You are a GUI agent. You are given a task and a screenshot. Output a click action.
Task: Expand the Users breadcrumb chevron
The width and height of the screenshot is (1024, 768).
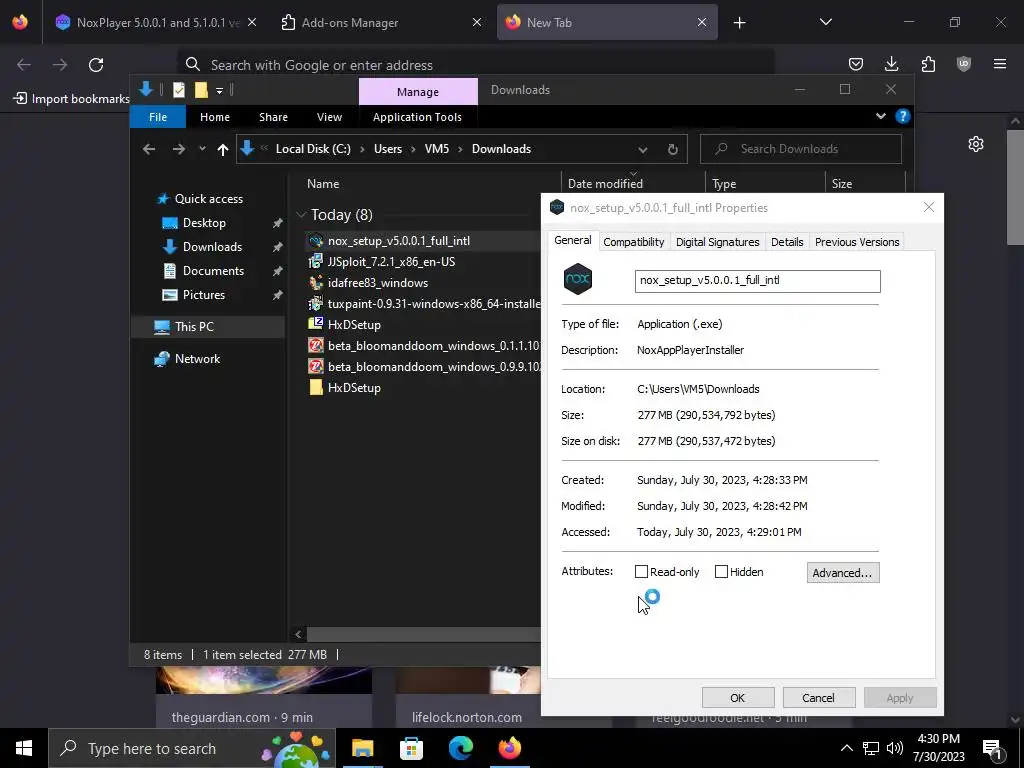click(413, 149)
